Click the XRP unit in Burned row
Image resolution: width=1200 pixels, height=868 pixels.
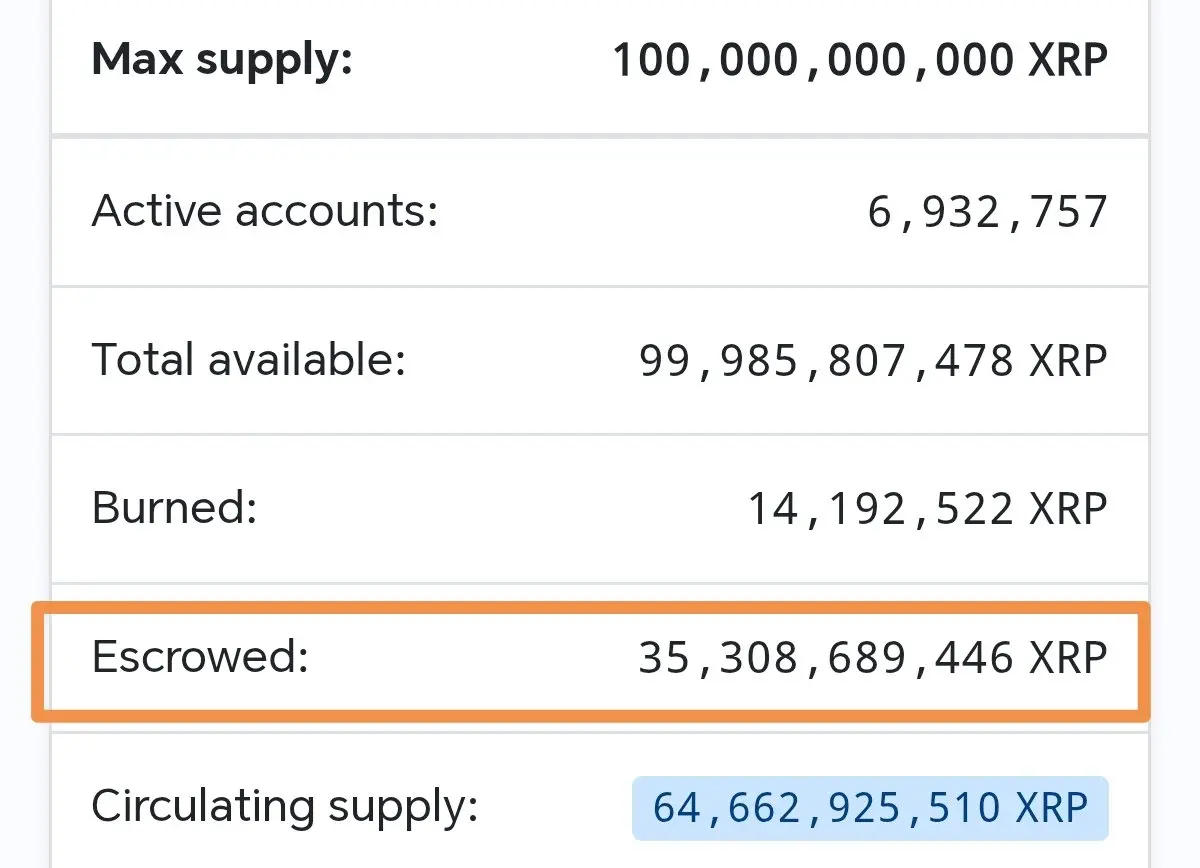point(1068,509)
